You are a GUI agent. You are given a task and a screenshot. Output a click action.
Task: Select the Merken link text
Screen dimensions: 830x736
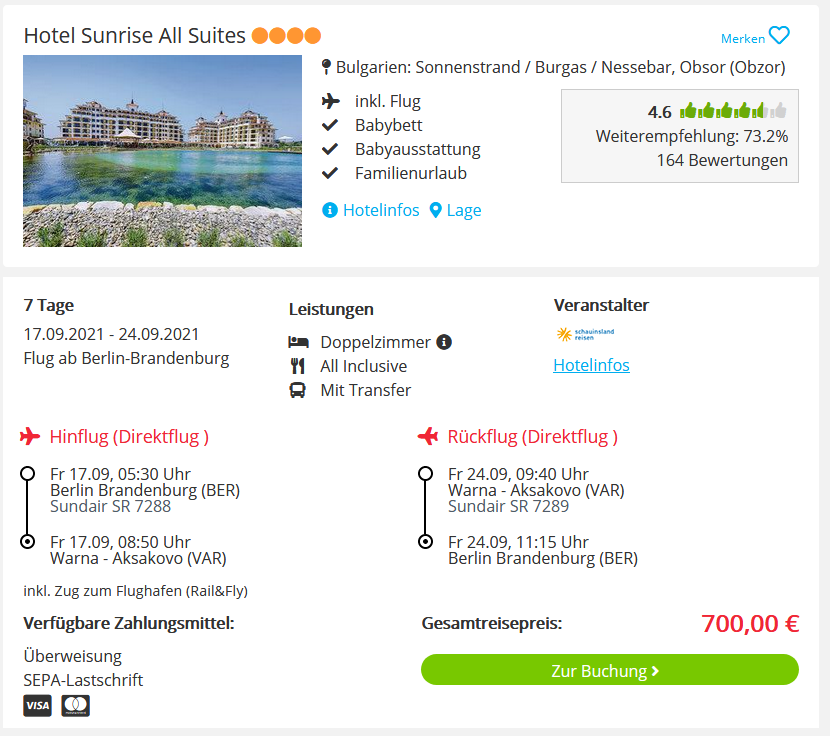[x=743, y=39]
